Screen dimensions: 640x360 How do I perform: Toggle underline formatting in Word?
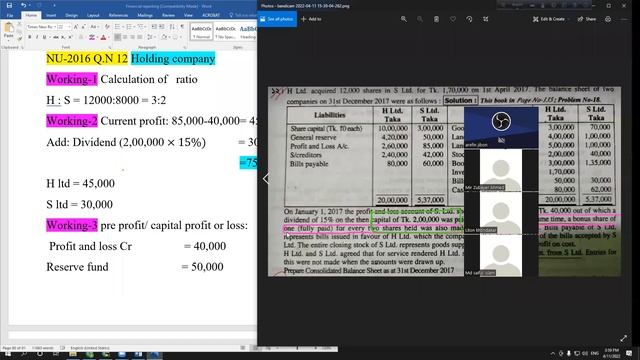(x=44, y=37)
